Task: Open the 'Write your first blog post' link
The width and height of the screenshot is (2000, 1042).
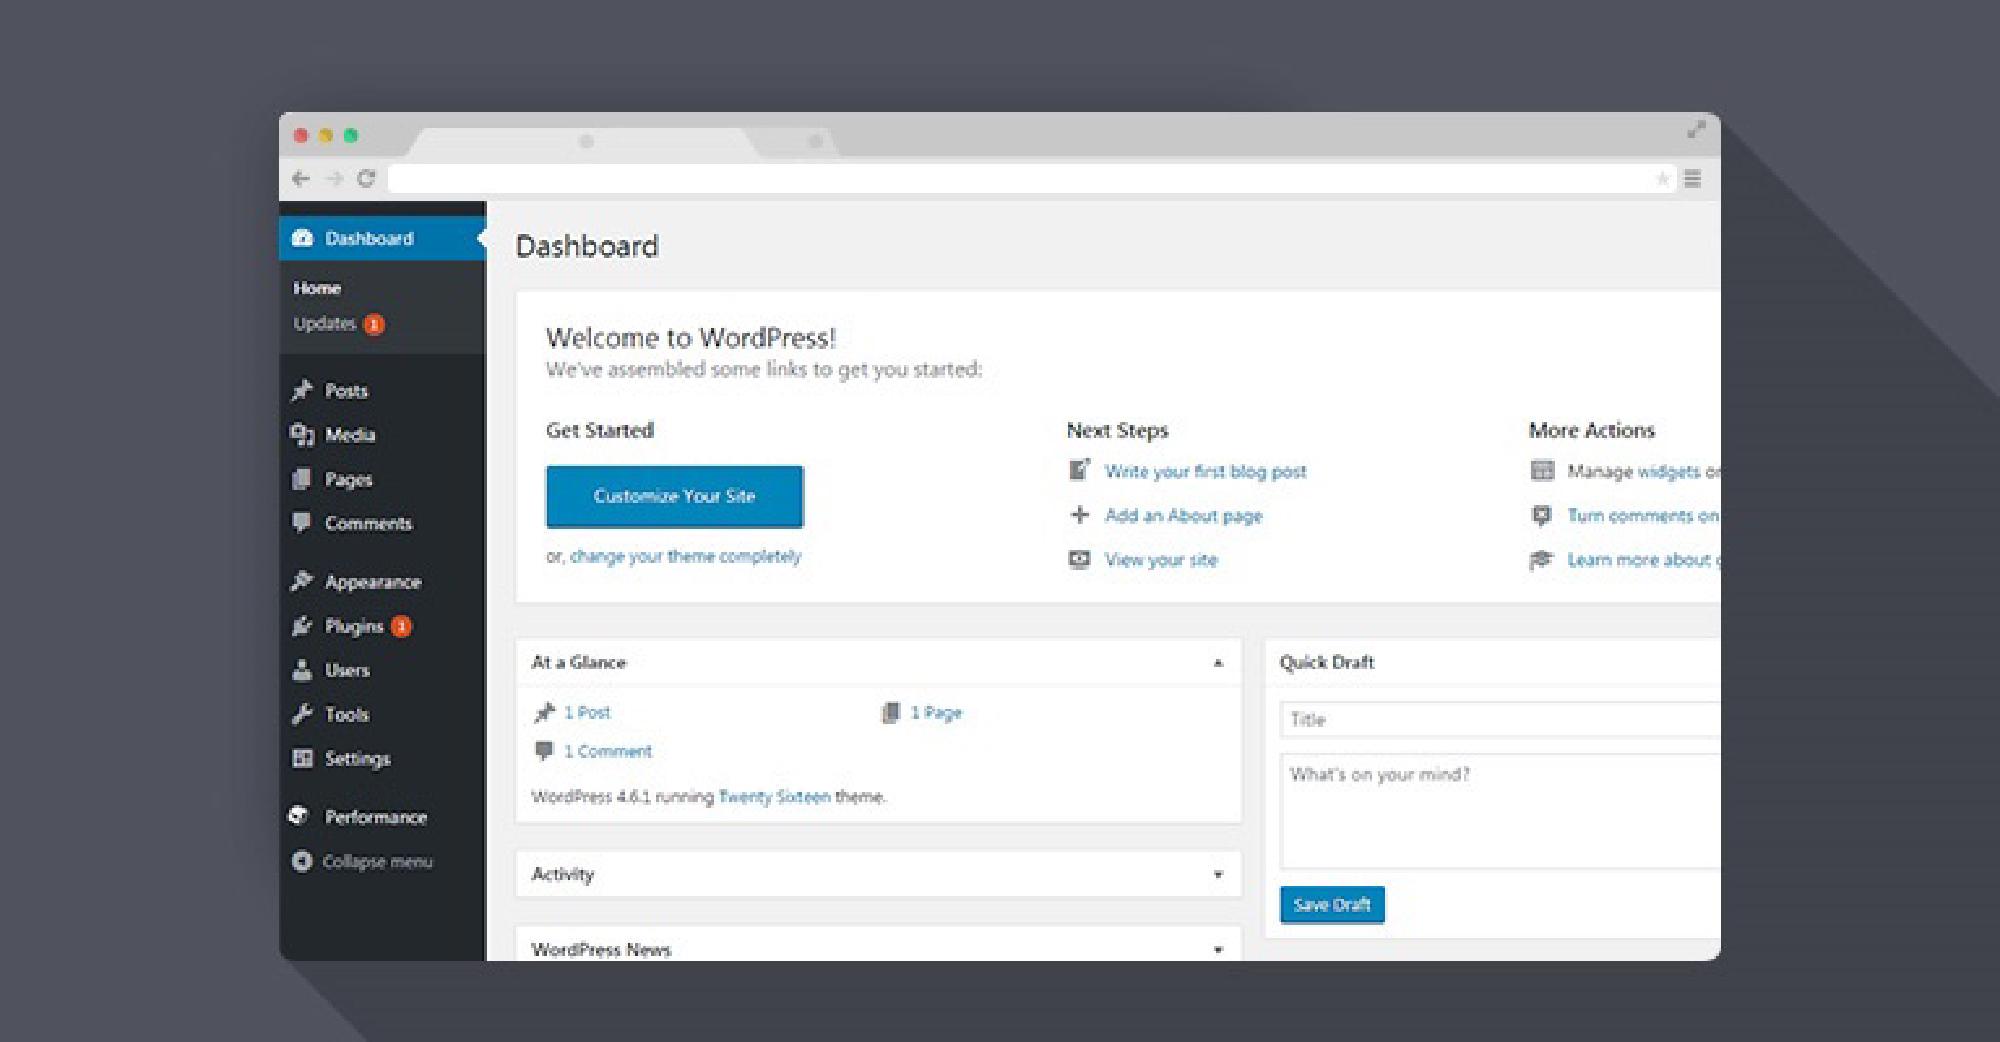Action: tap(1205, 471)
